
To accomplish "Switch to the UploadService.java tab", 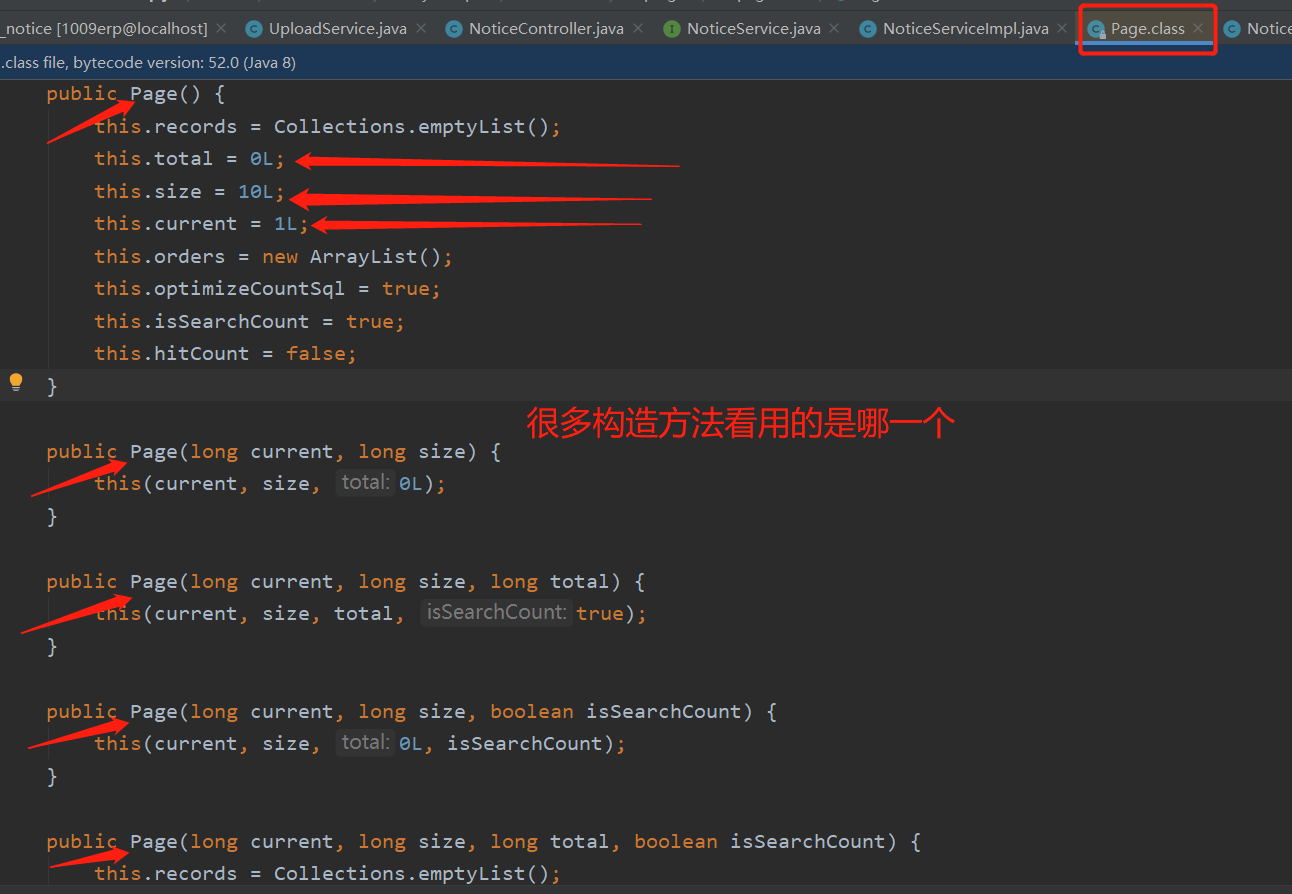I will 338,29.
